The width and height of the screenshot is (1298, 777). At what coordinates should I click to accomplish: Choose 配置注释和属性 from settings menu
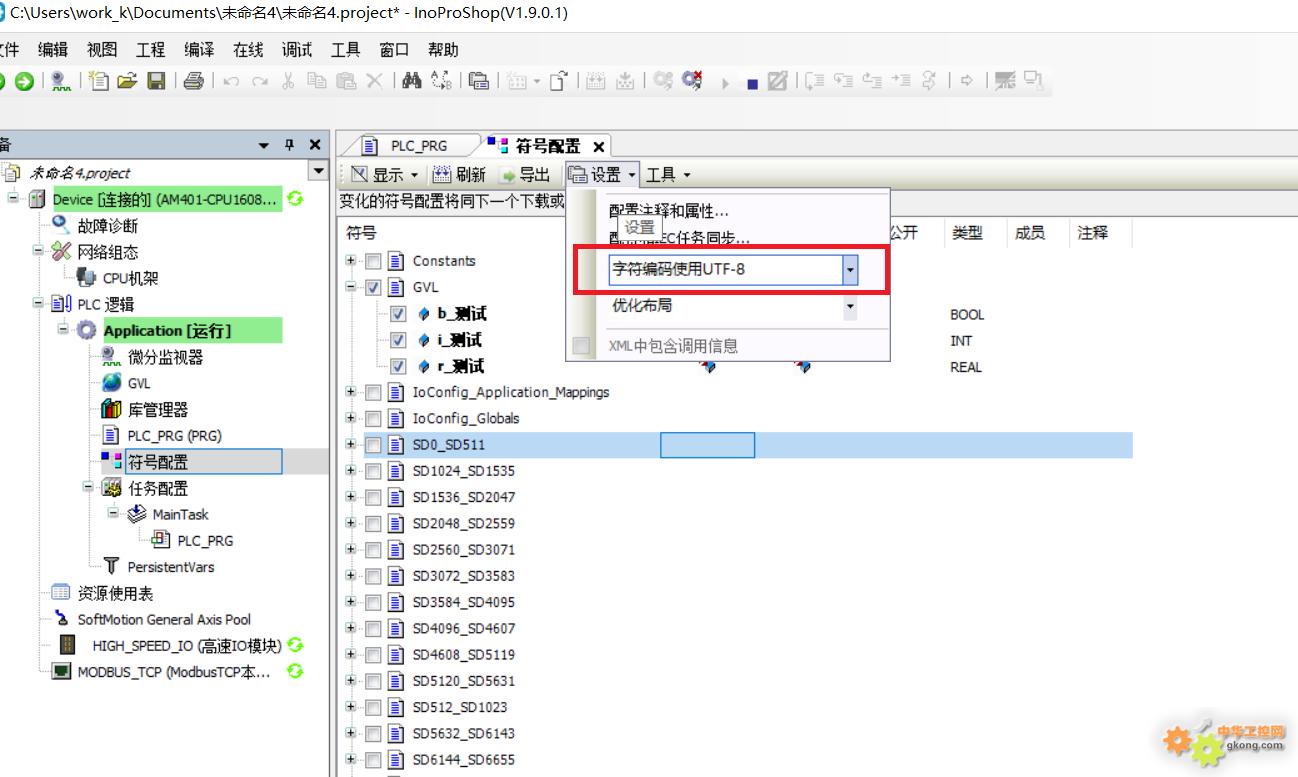(x=669, y=211)
